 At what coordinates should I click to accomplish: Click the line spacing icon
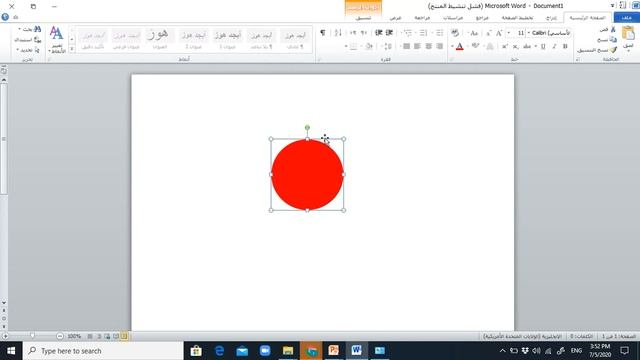[388, 47]
